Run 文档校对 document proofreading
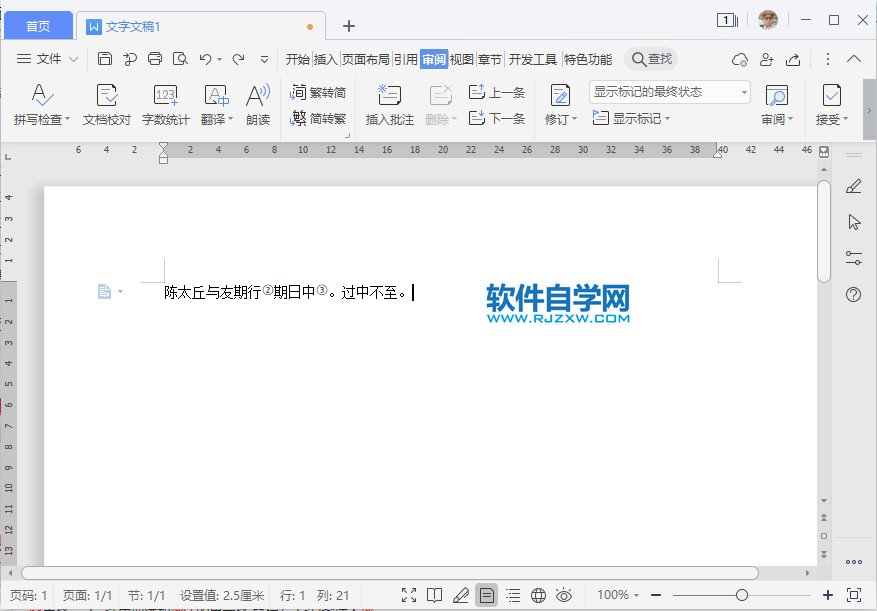This screenshot has height=611, width=877. coord(106,100)
